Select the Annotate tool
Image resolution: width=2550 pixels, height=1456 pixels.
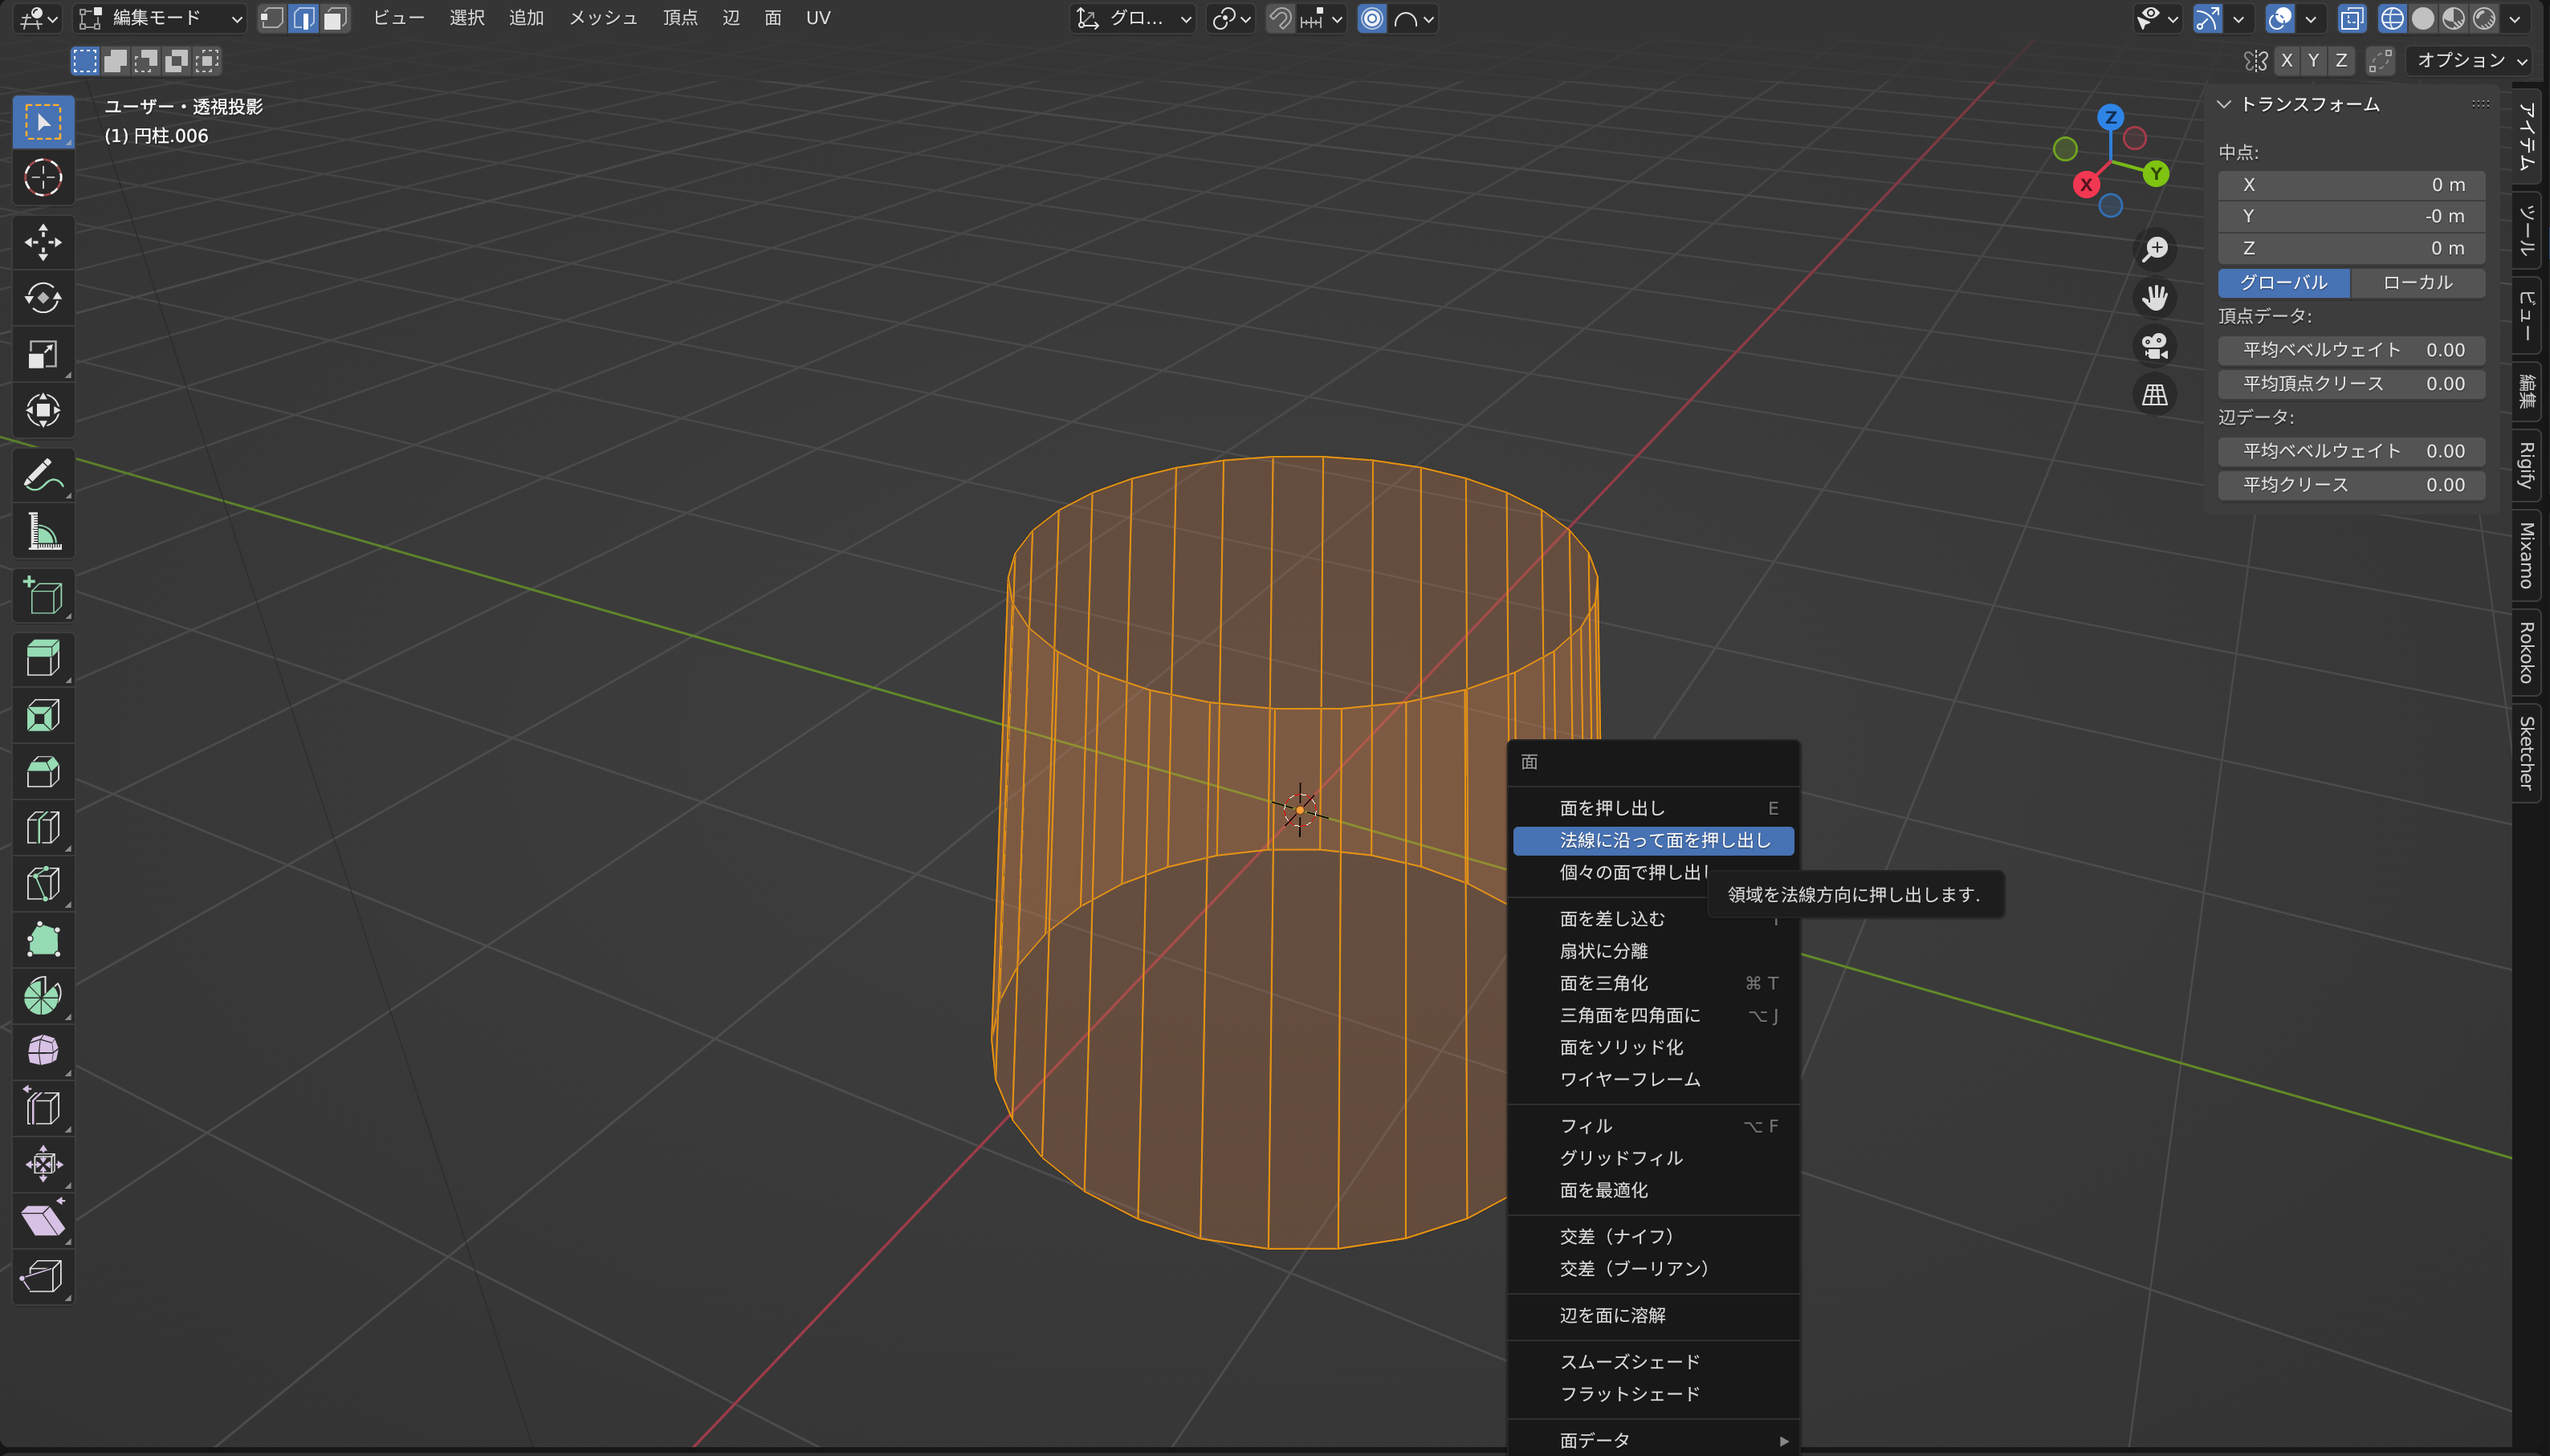pyautogui.click(x=43, y=475)
